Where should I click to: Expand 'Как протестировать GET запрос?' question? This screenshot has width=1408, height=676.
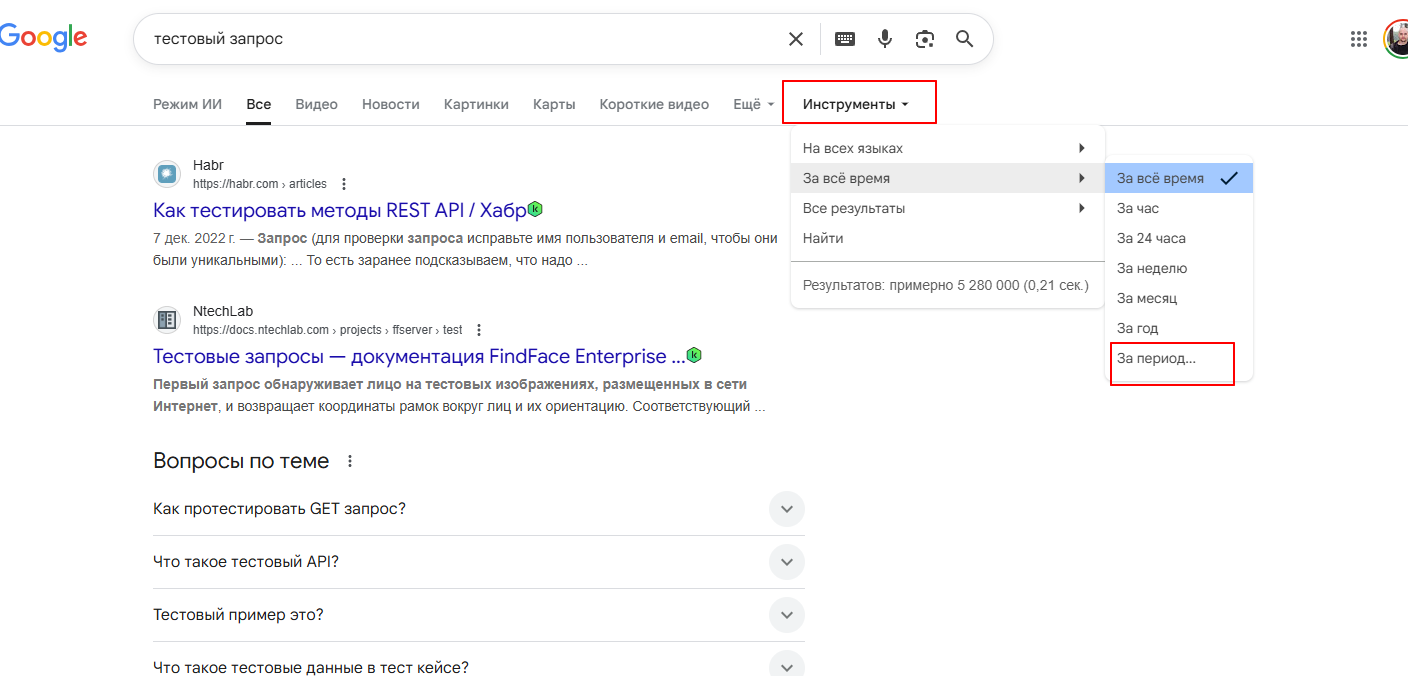pos(786,509)
